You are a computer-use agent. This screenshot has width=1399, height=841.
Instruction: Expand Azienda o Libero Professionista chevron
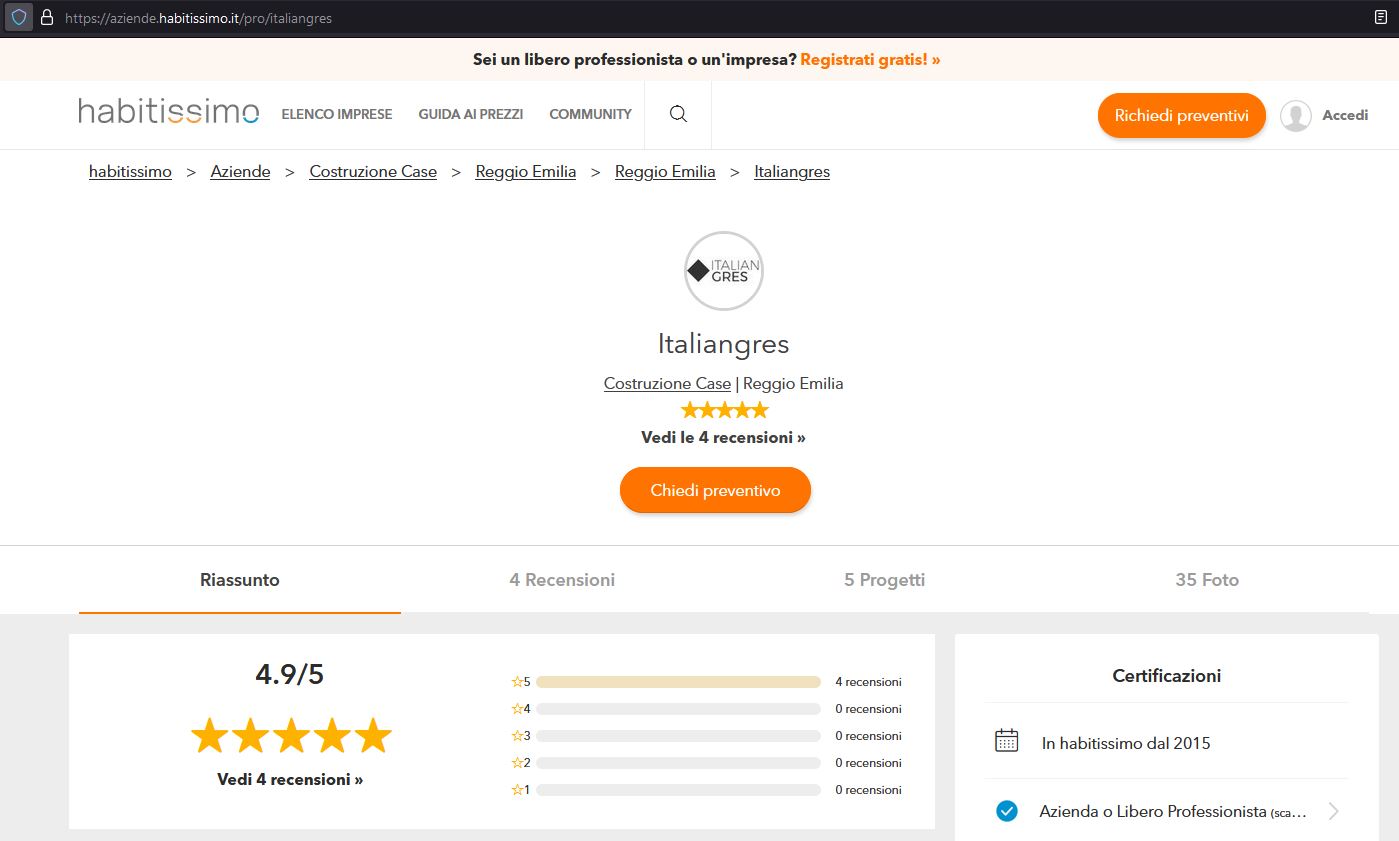coord(1333,811)
